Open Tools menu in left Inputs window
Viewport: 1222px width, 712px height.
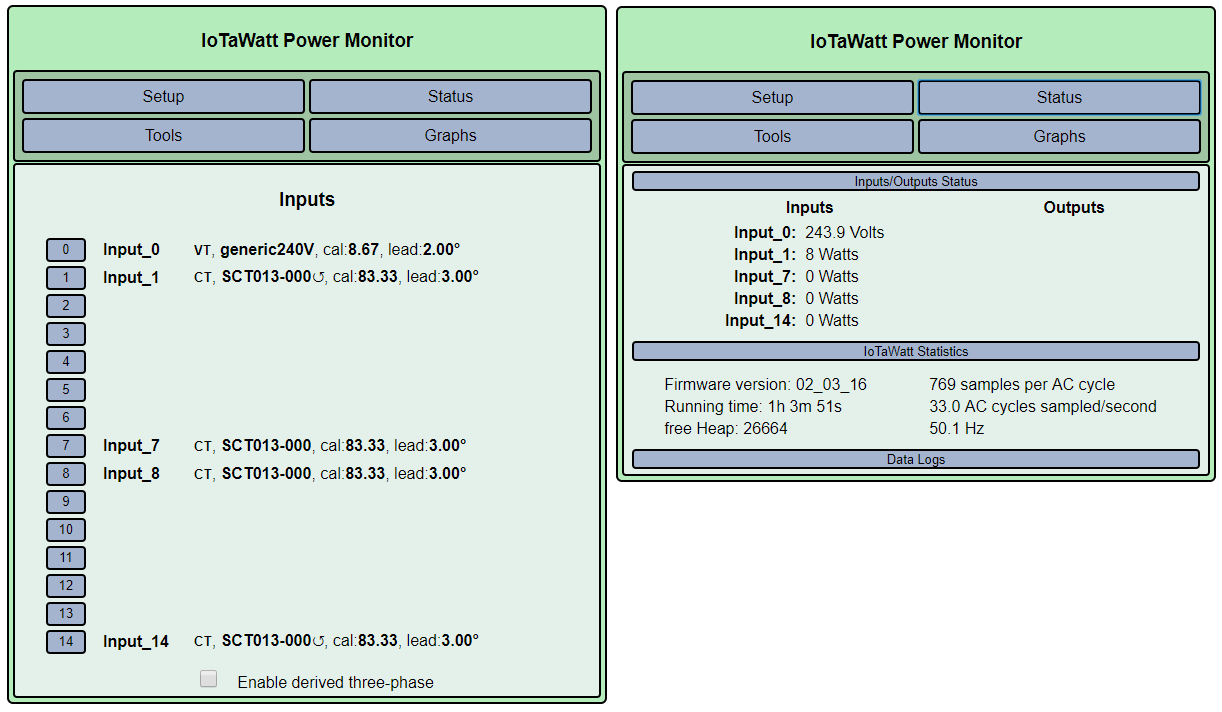click(163, 135)
